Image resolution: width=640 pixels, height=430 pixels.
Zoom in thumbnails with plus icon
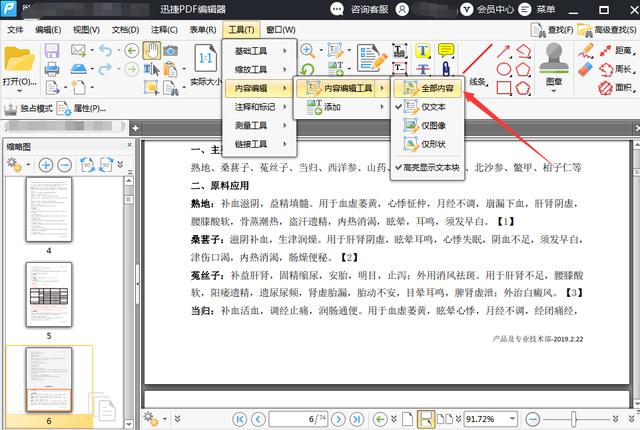tap(46, 165)
